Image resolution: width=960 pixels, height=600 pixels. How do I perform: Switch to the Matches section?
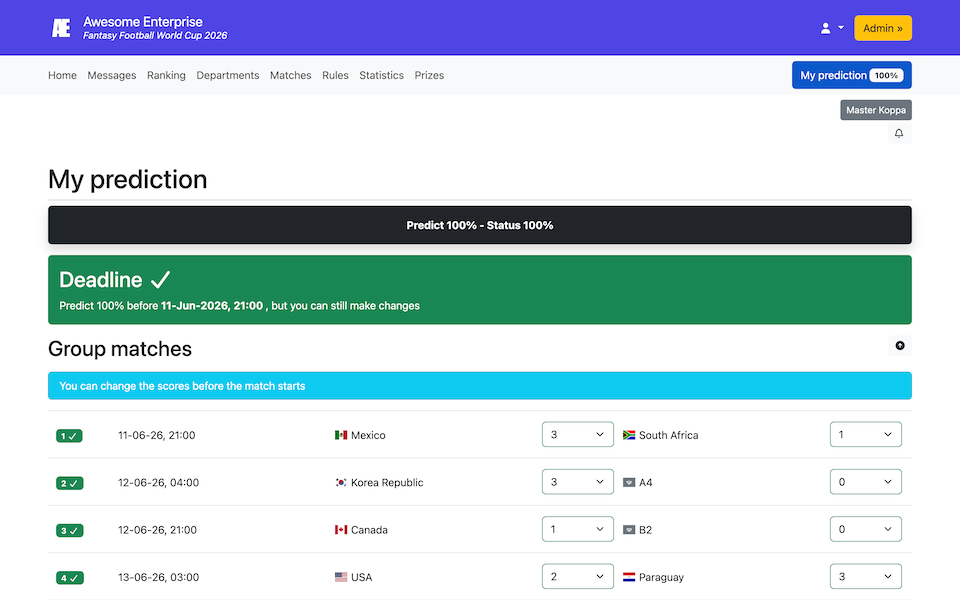coord(290,75)
